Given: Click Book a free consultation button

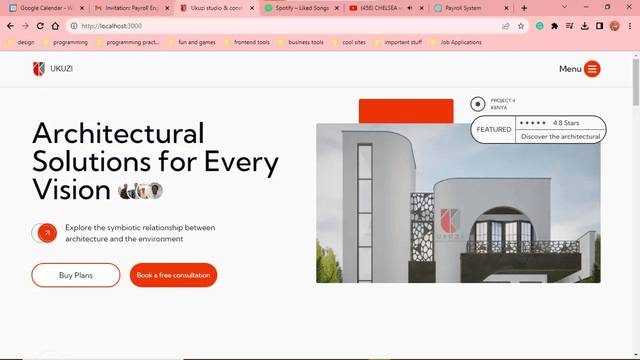Looking at the screenshot, I should [173, 275].
